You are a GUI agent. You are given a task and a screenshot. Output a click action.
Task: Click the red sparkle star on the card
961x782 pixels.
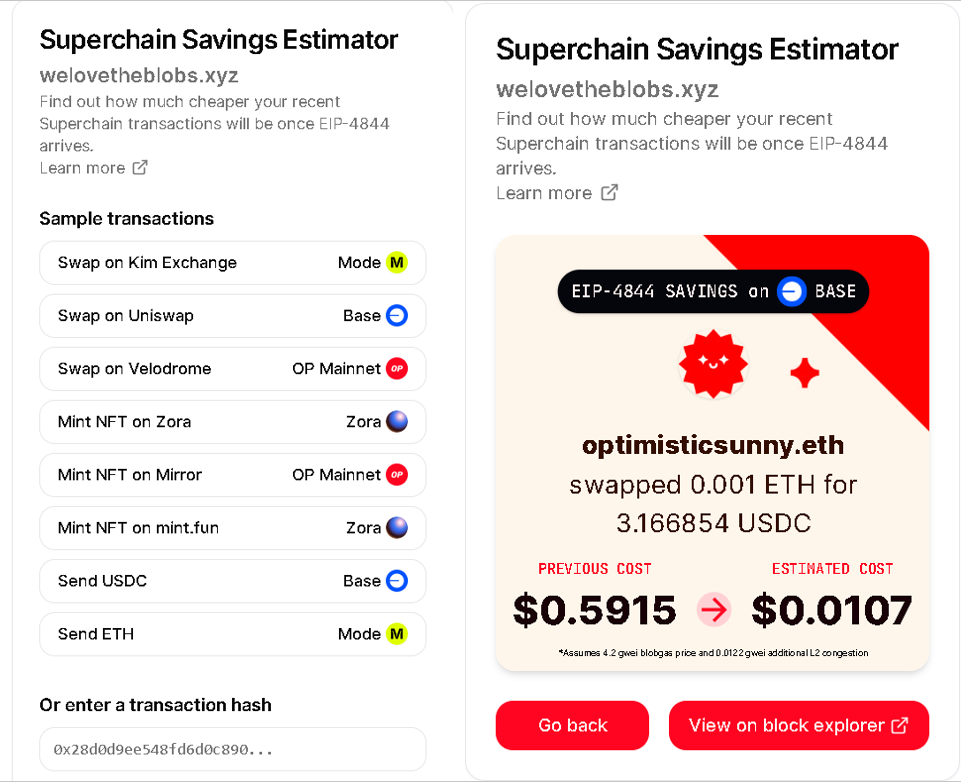pyautogui.click(x=805, y=374)
